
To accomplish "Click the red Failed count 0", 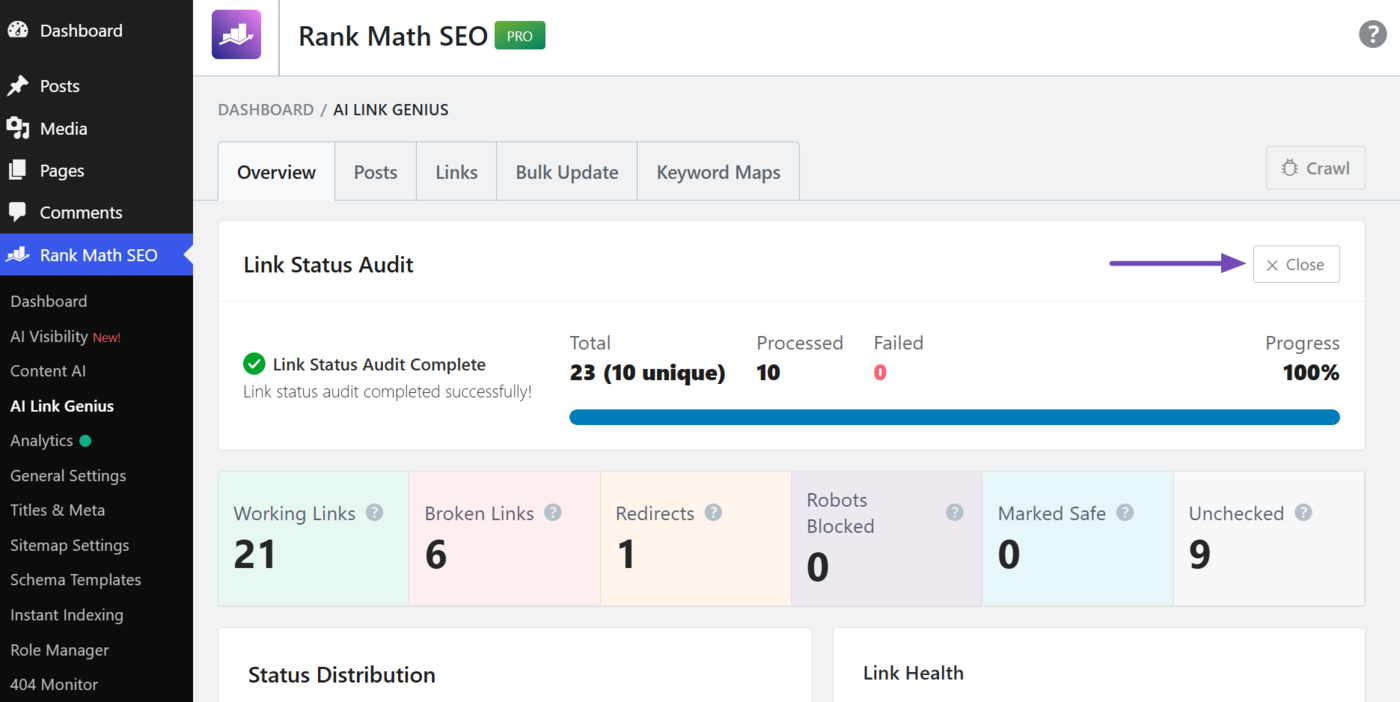I will [880, 373].
